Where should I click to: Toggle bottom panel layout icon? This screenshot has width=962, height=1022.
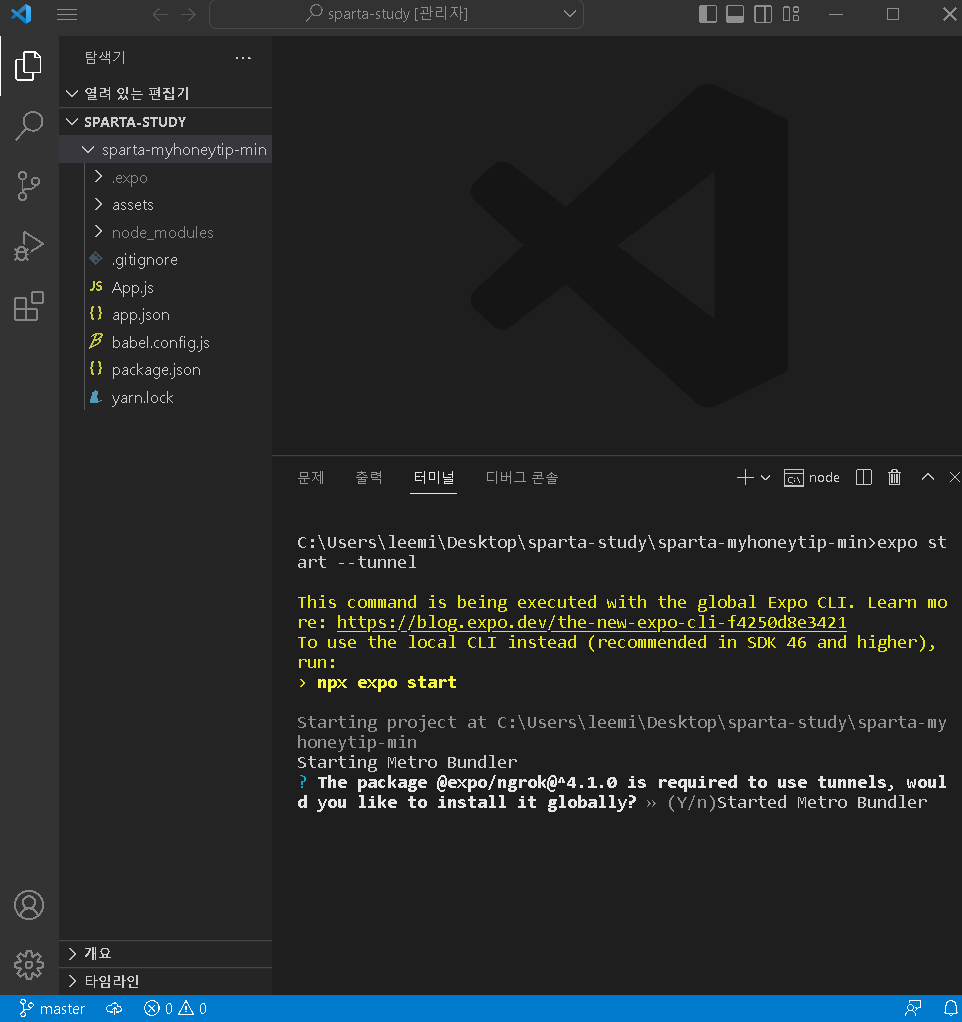point(735,14)
